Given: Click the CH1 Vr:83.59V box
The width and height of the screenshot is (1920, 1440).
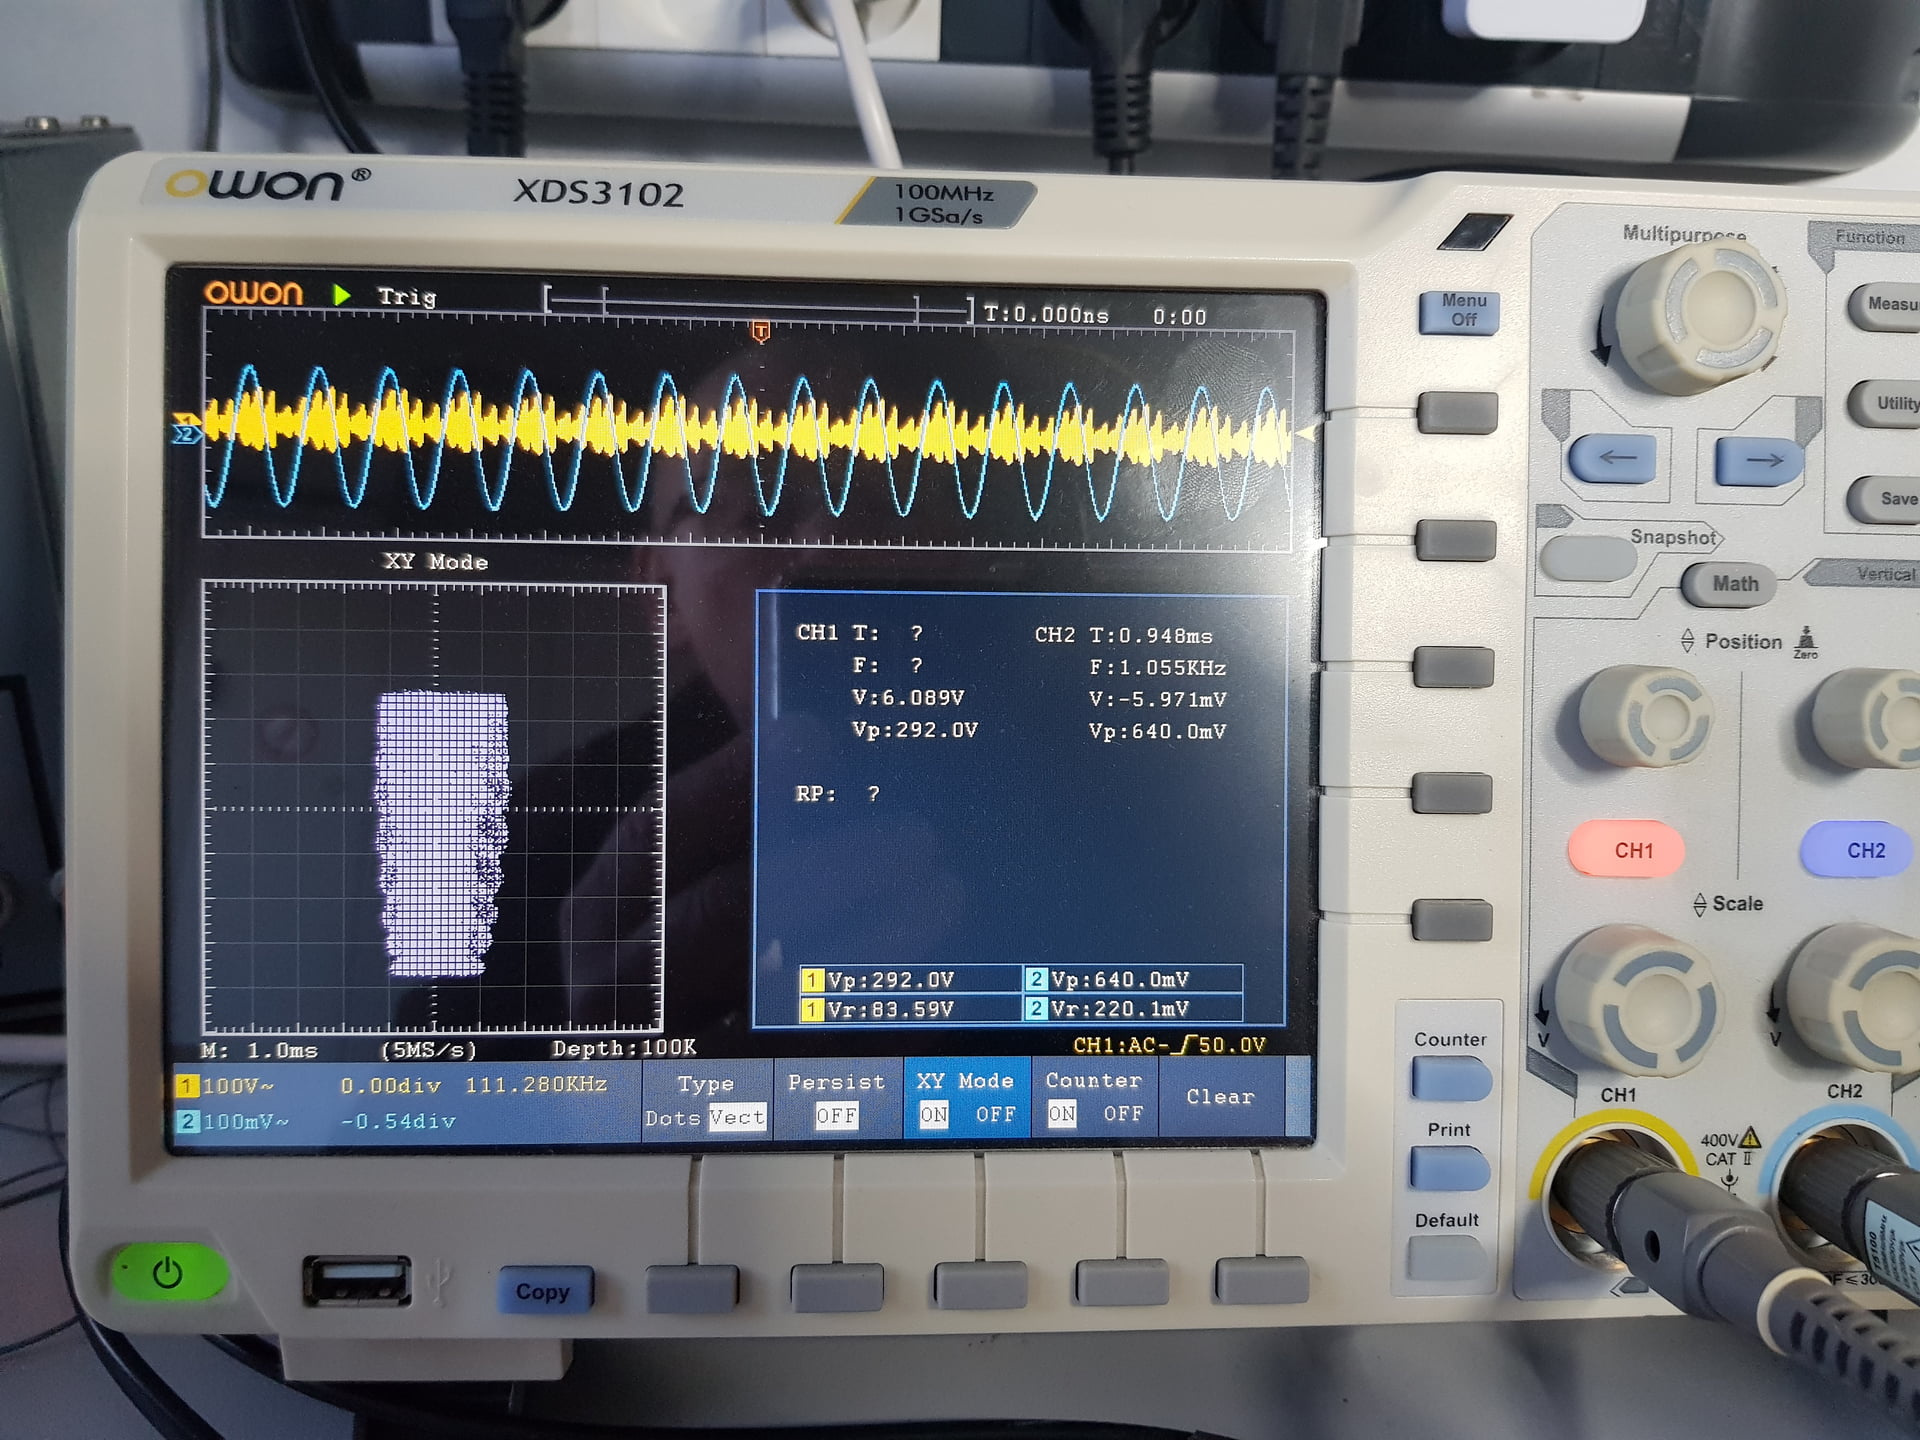Looking at the screenshot, I should point(910,1009).
